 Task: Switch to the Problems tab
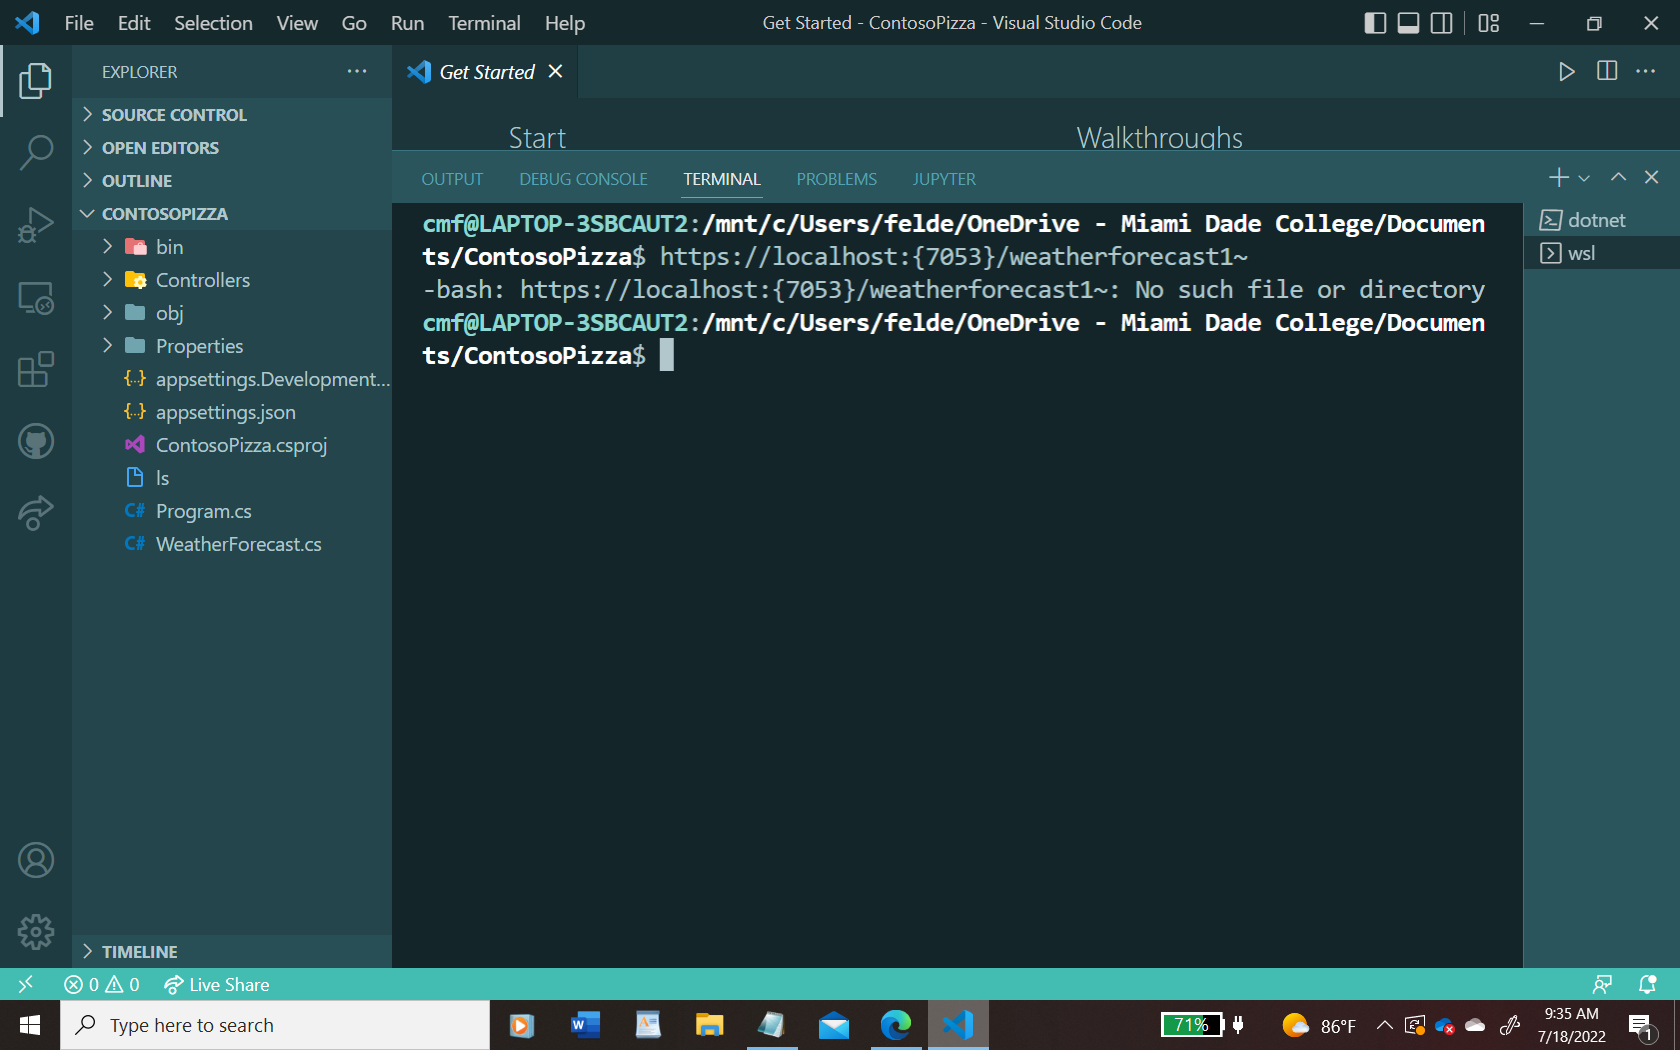[836, 179]
